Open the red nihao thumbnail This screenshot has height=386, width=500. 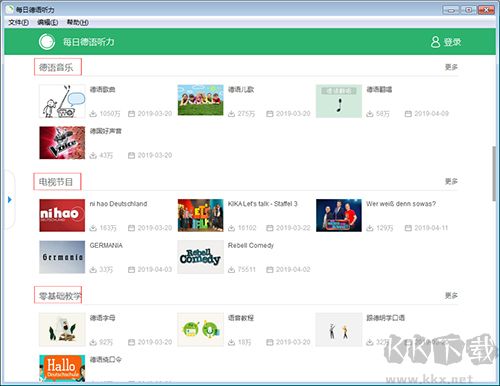(62, 215)
